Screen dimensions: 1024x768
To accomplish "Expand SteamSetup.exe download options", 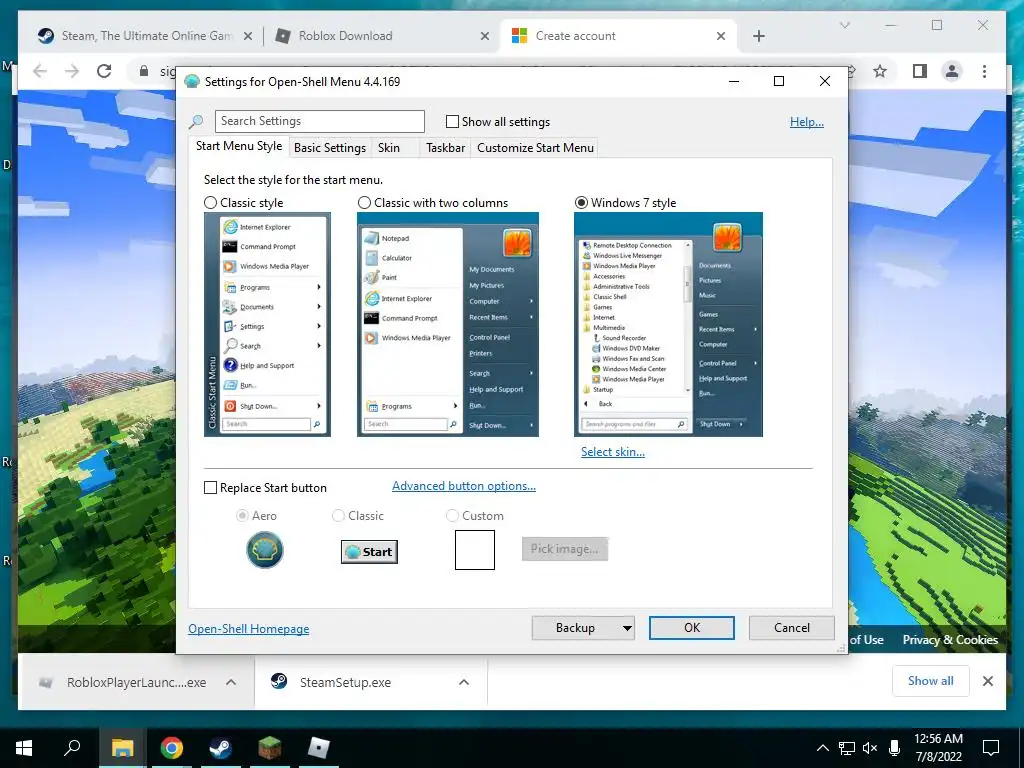I will click(x=464, y=682).
